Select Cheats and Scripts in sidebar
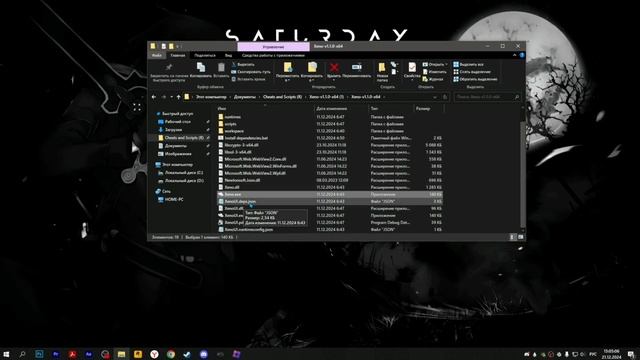The width and height of the screenshot is (640, 360). (x=183, y=138)
